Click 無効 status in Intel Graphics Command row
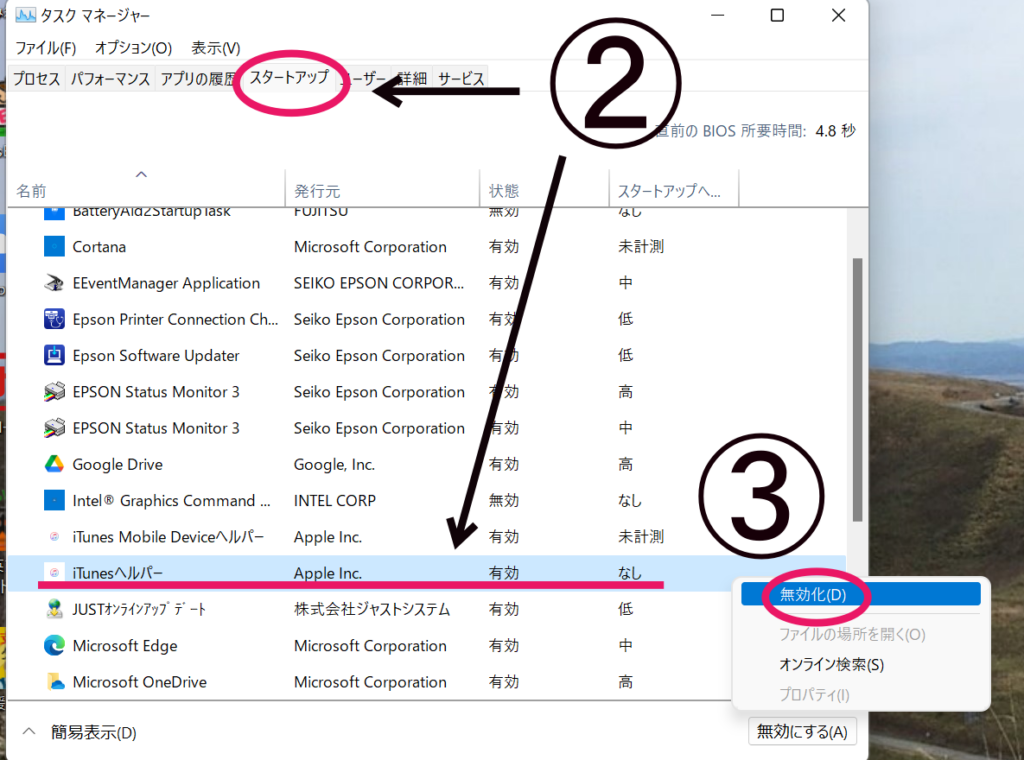 (504, 500)
